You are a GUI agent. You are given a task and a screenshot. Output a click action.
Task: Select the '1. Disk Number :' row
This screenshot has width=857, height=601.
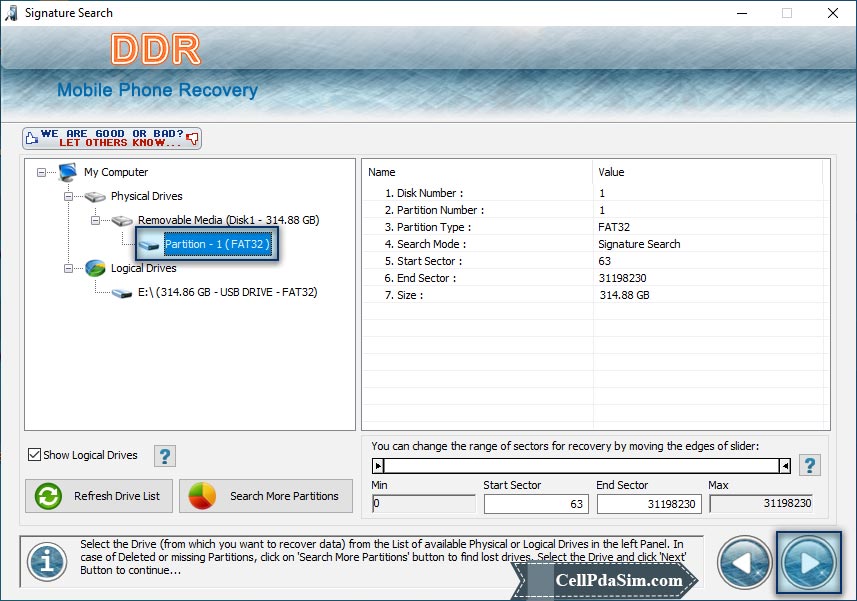[x=593, y=193]
